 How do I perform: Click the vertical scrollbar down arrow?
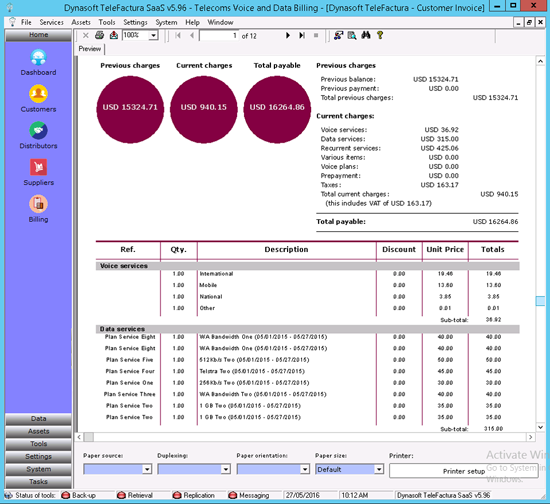pos(541,427)
